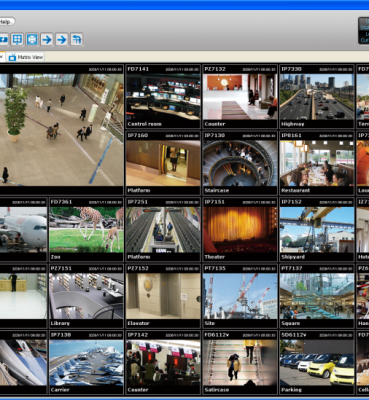
Task: Select the SD6112v Parking camera
Action: [x=317, y=363]
